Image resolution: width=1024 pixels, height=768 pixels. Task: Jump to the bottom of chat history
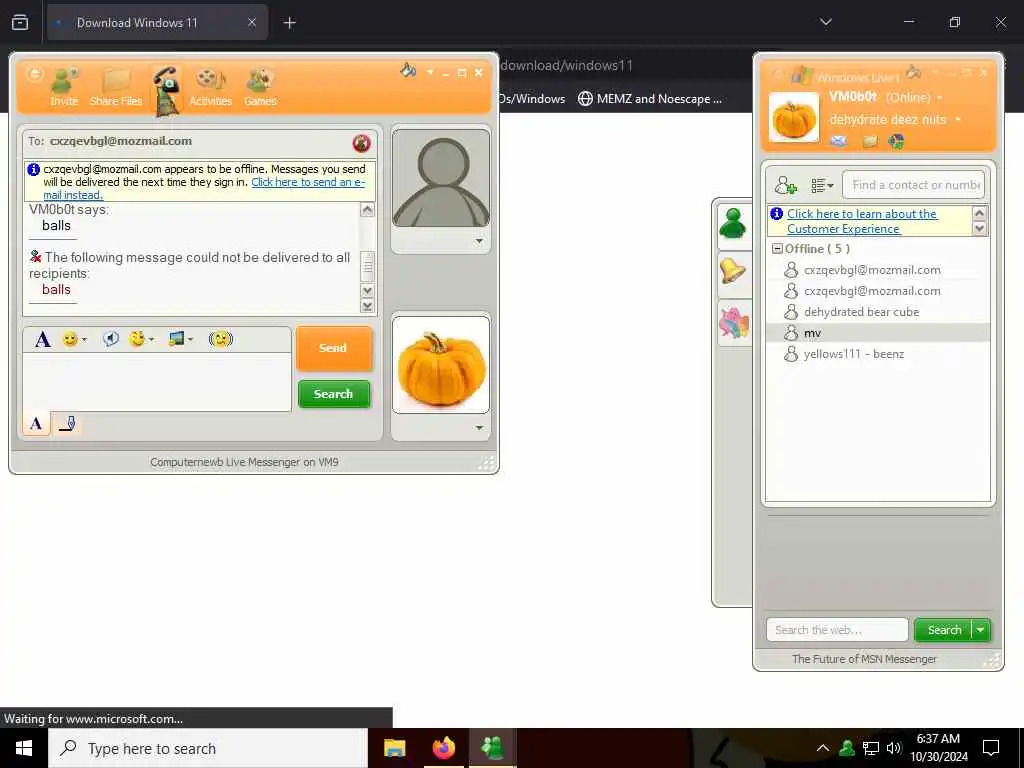coord(368,306)
